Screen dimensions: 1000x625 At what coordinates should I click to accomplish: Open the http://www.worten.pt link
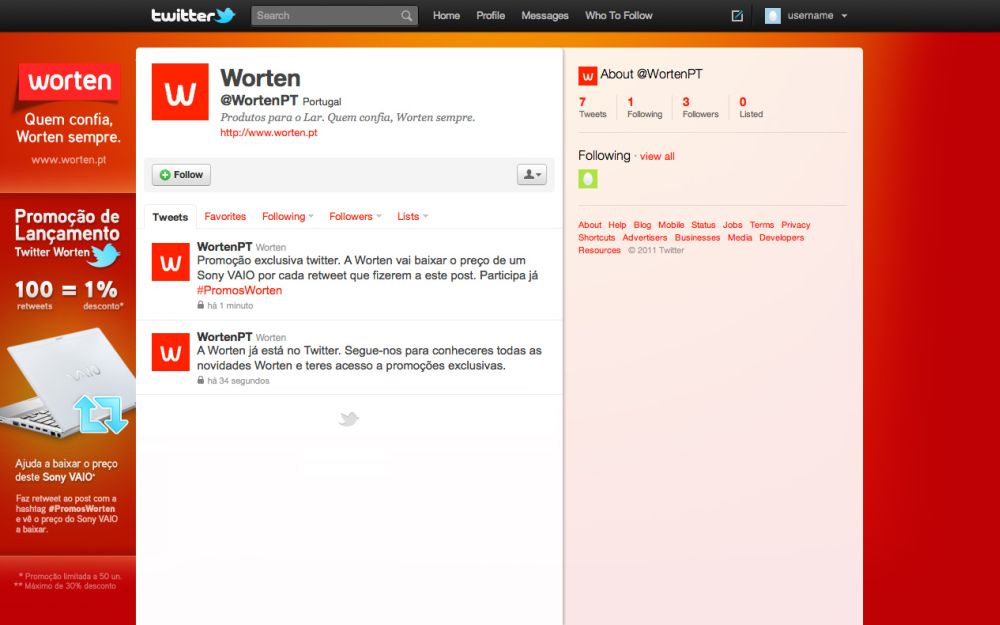(268, 133)
